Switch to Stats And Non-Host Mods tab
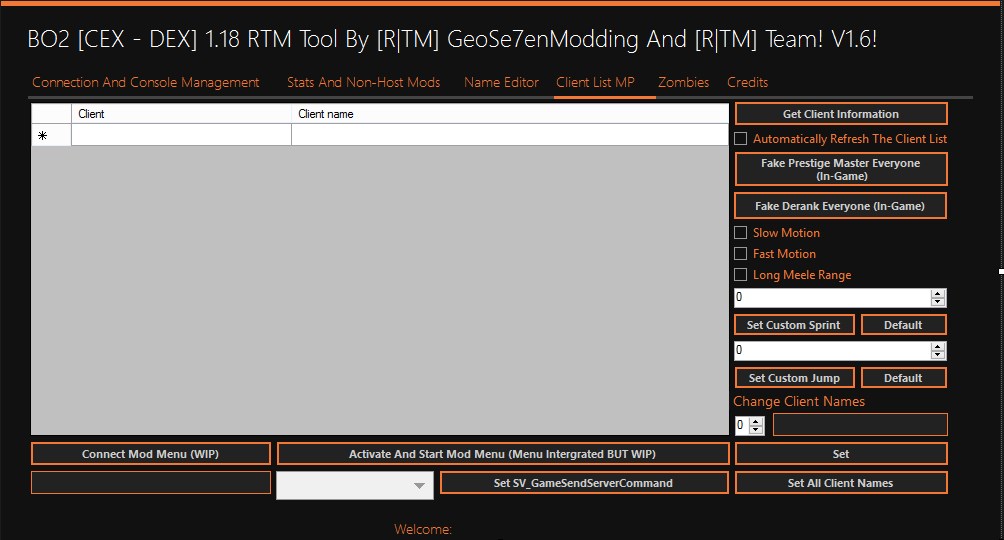The width and height of the screenshot is (1004, 540). pos(363,83)
